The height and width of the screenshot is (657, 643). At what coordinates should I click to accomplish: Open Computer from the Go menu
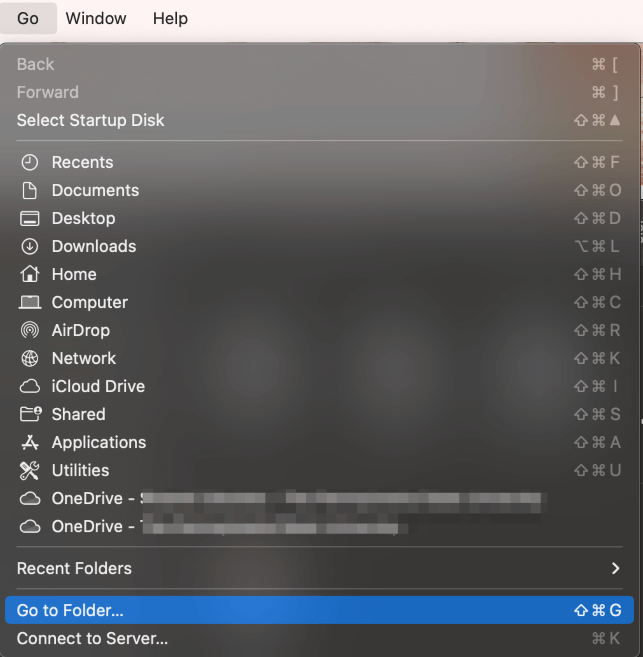(x=90, y=302)
